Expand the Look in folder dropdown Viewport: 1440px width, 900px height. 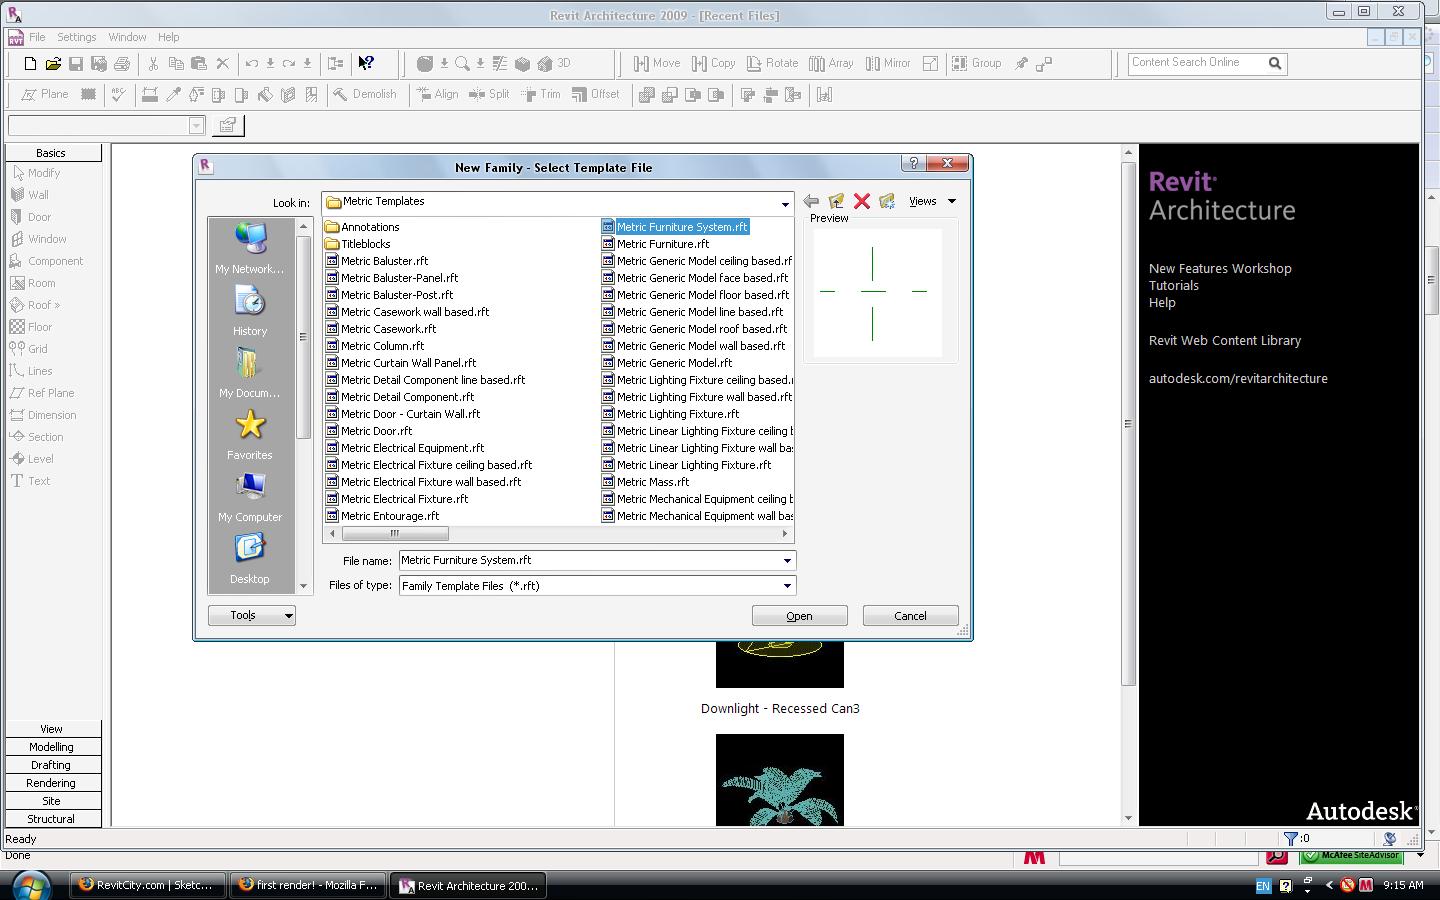pos(785,203)
